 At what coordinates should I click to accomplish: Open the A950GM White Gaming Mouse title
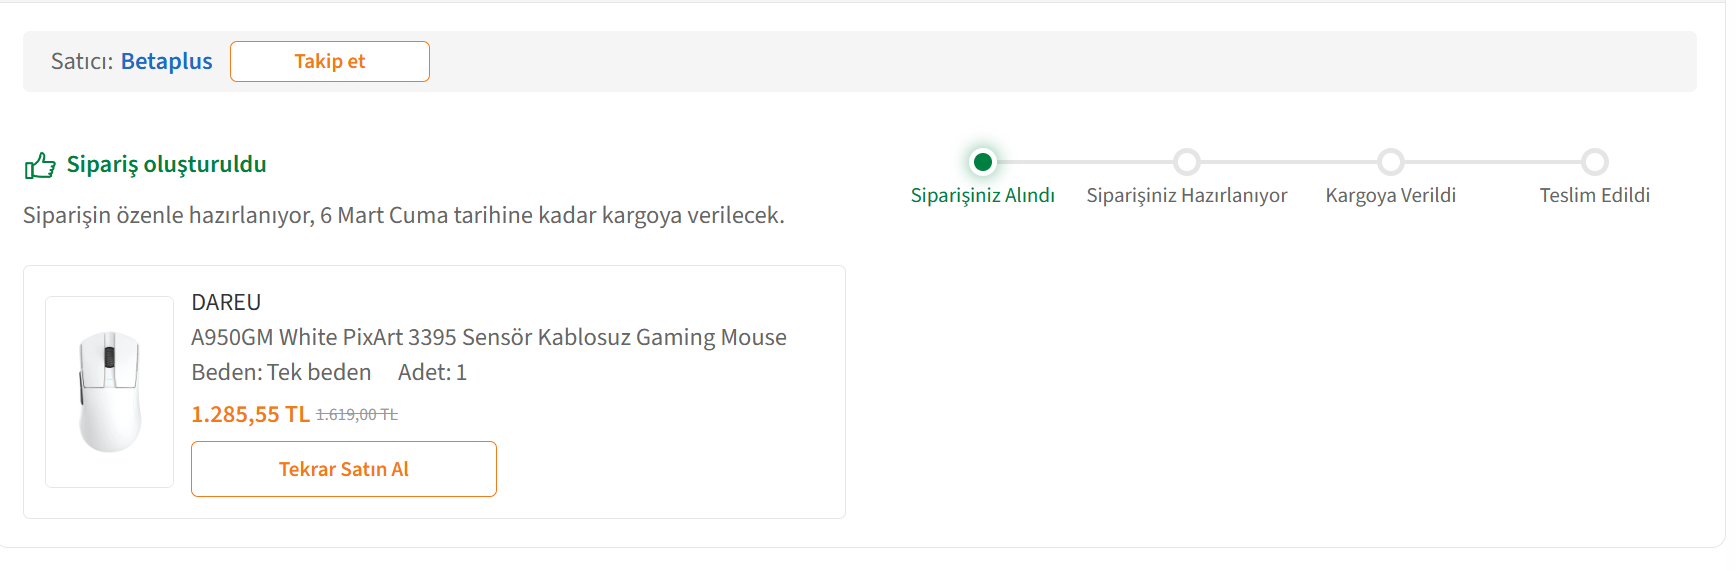tap(488, 338)
